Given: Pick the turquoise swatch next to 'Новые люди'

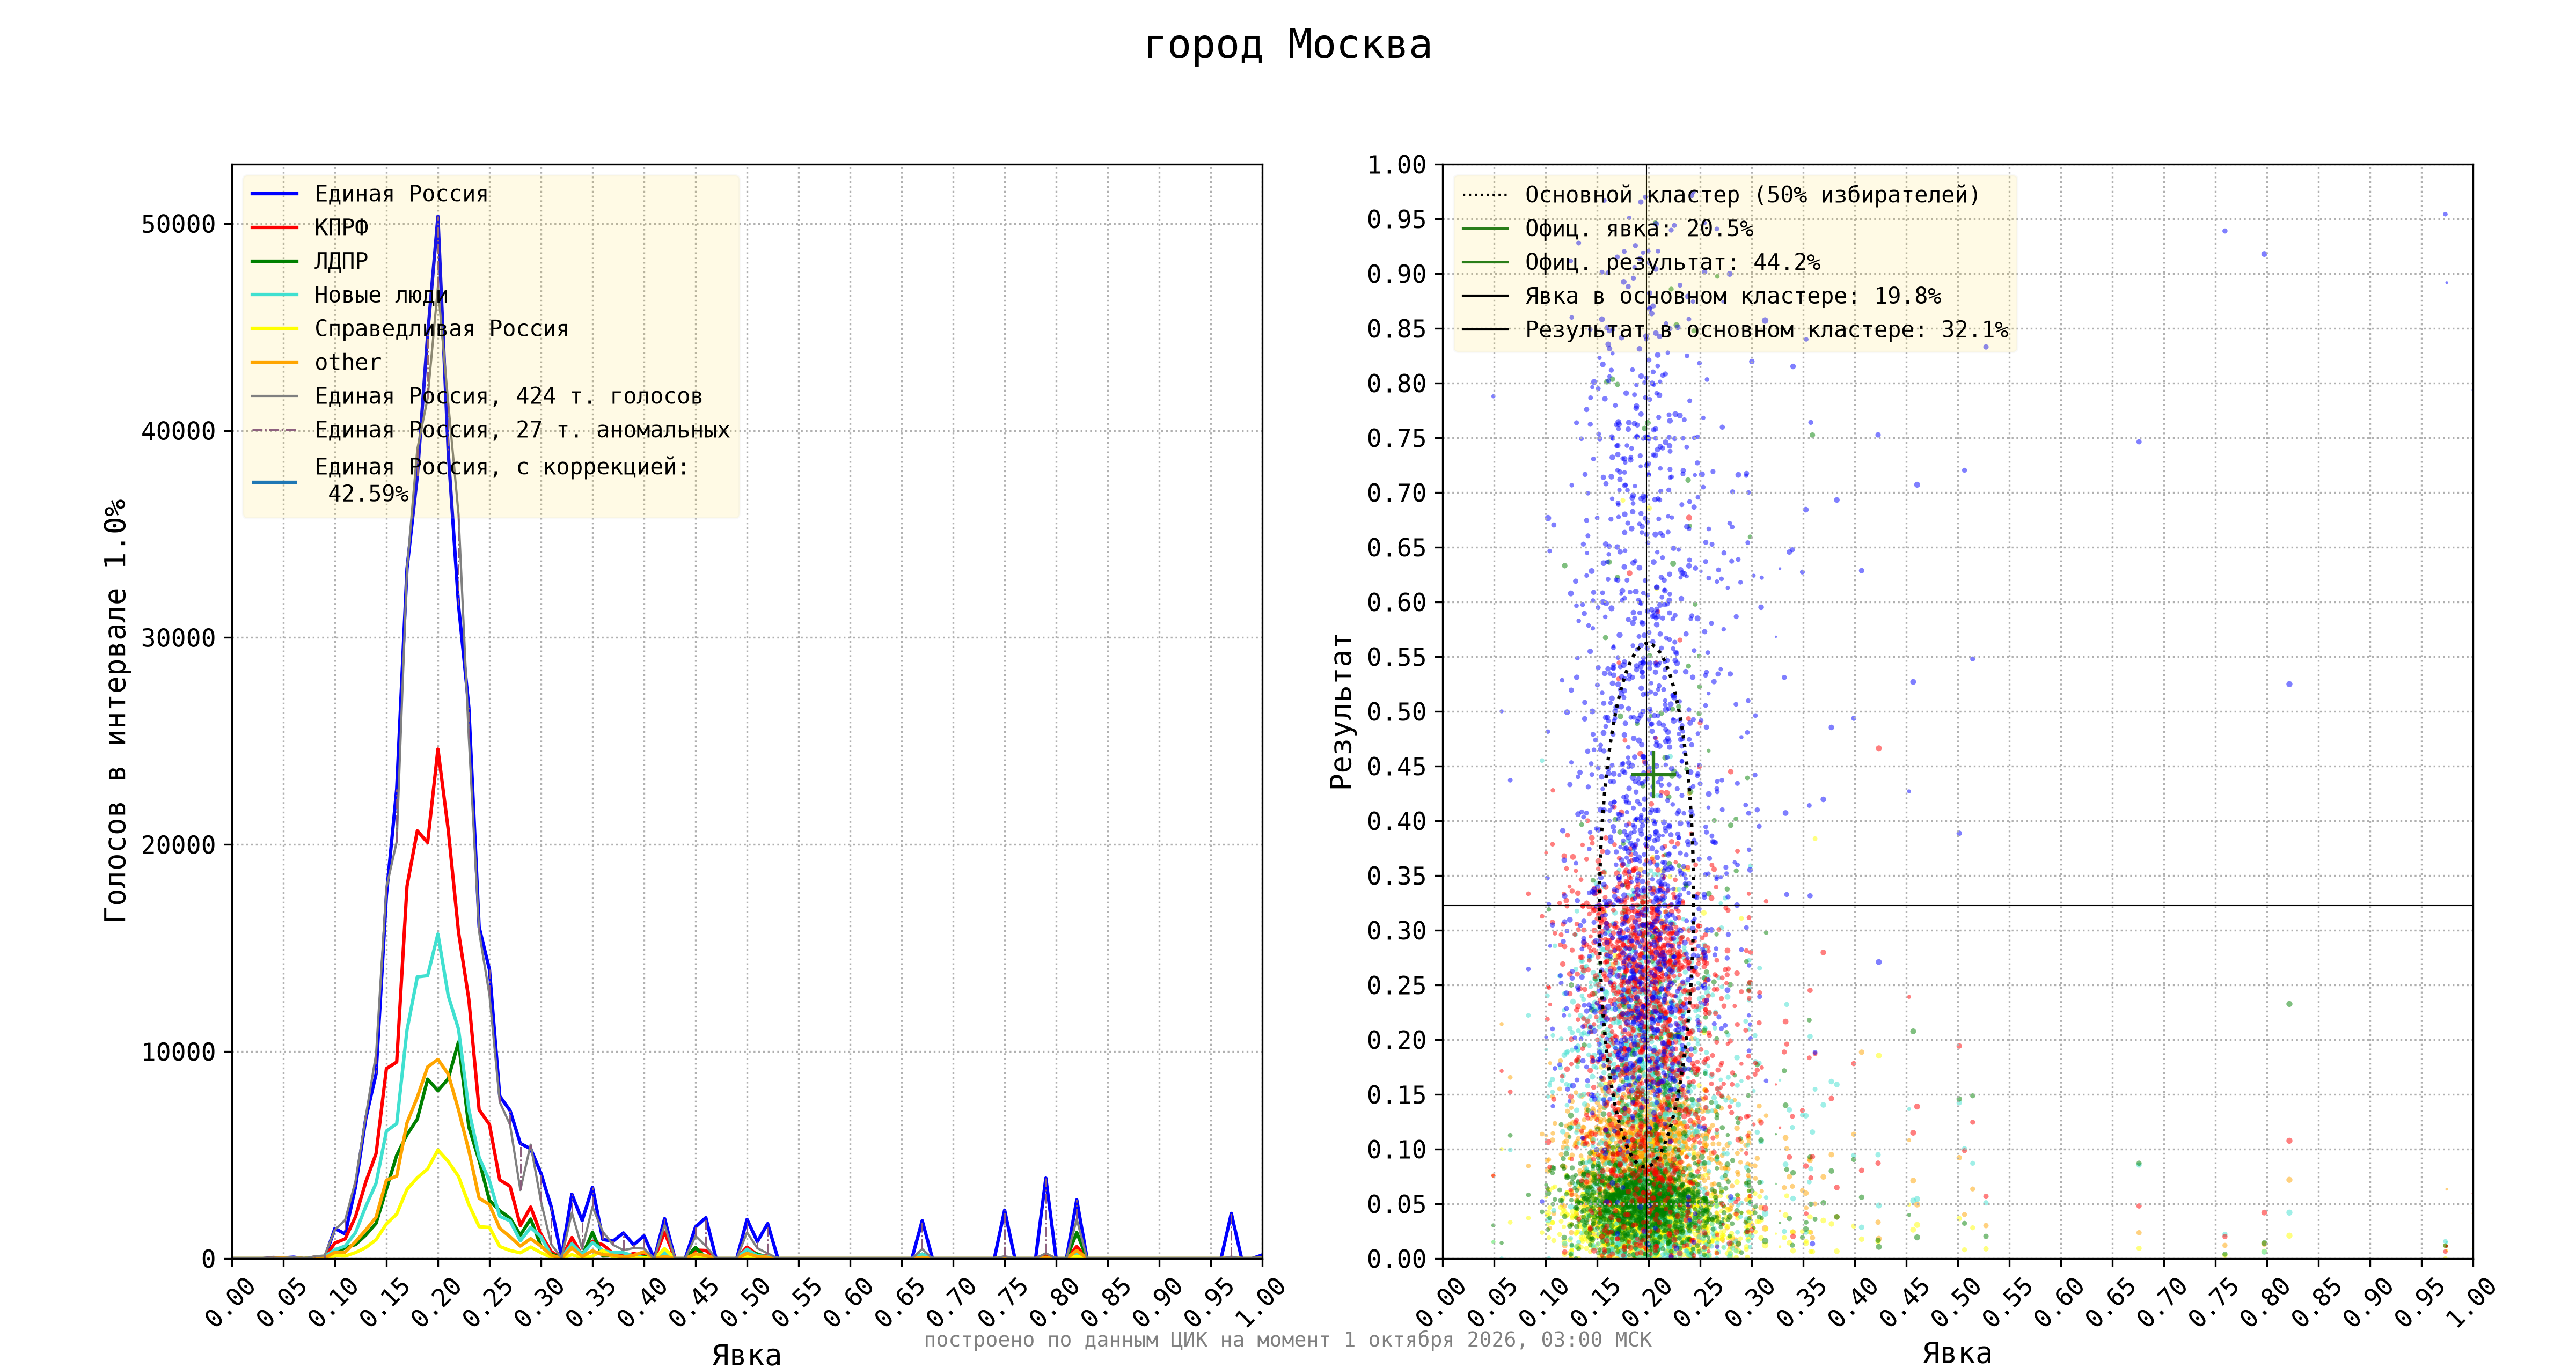Looking at the screenshot, I should (x=274, y=295).
